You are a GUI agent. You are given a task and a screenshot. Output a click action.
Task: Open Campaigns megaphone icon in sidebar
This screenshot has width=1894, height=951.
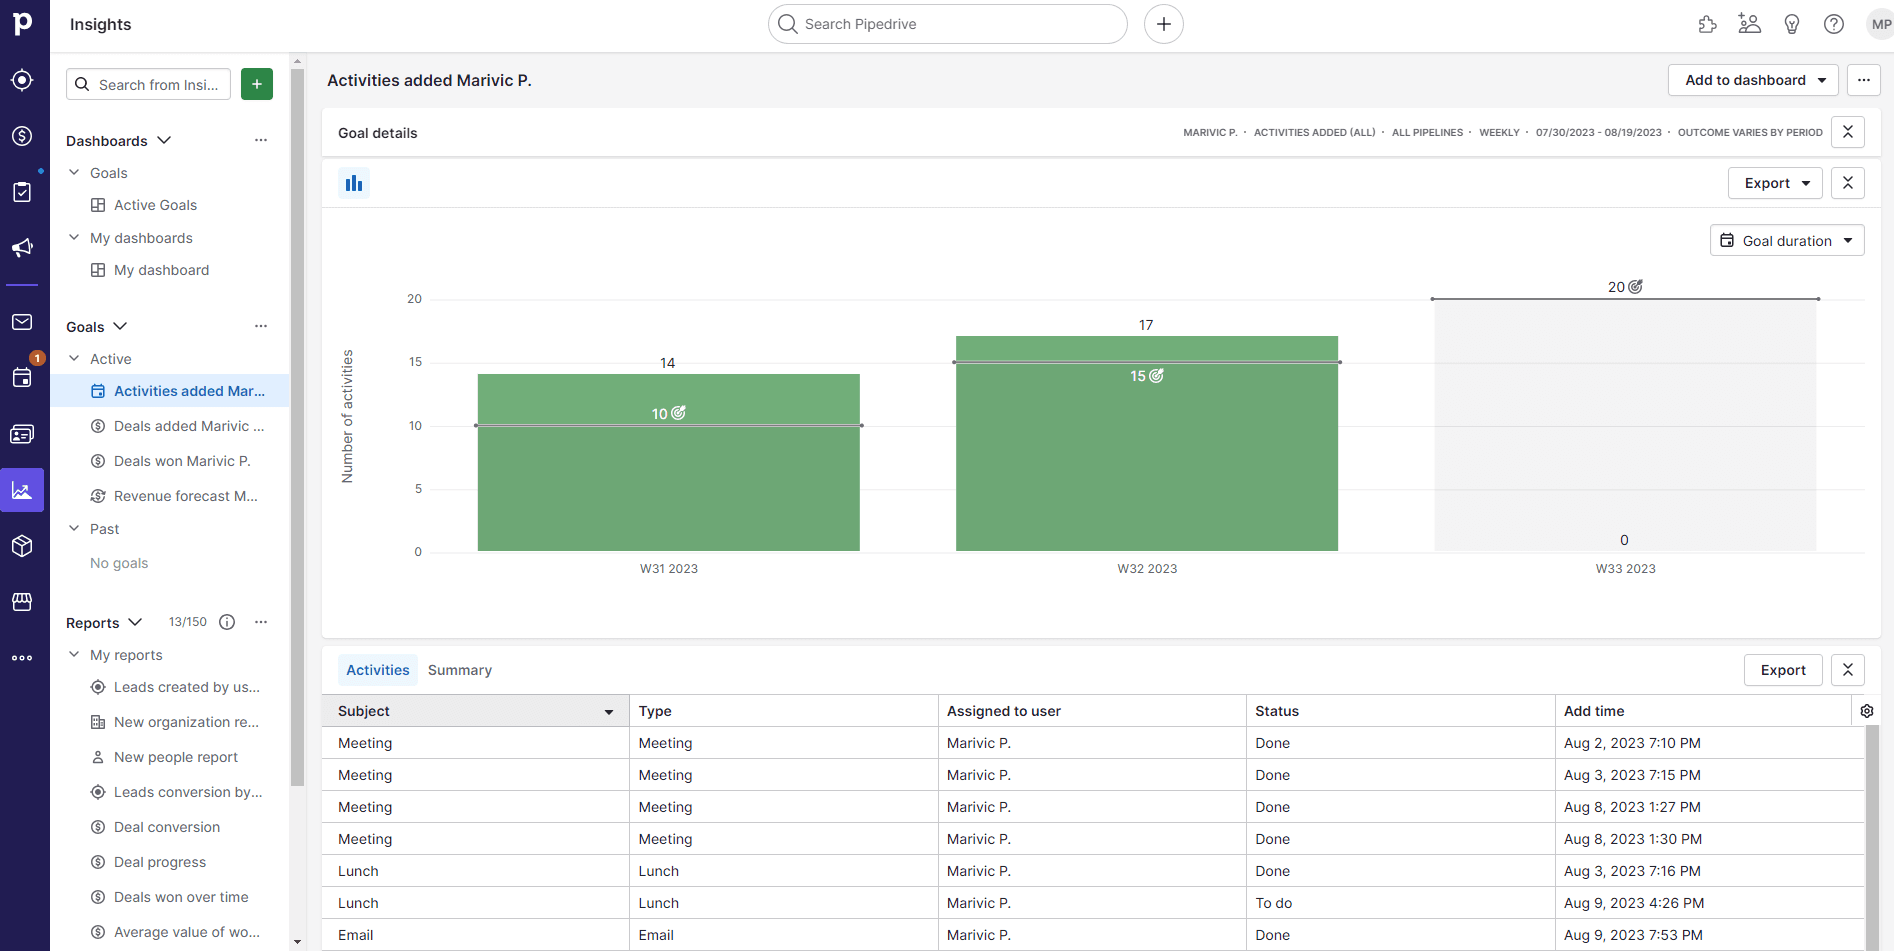(22, 247)
